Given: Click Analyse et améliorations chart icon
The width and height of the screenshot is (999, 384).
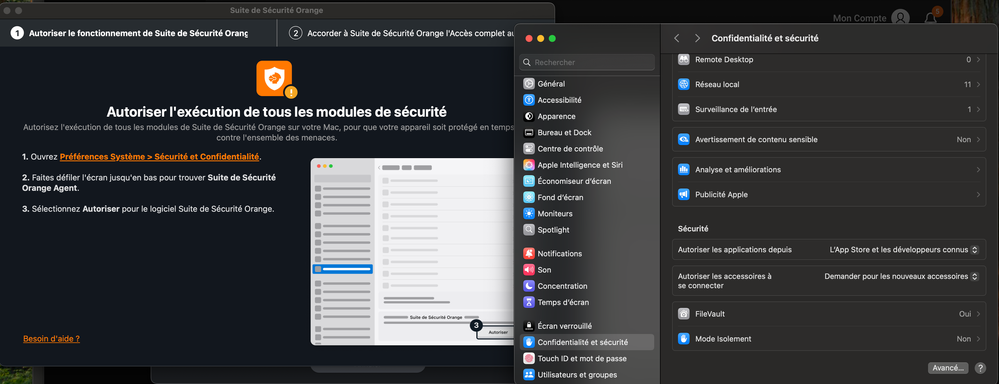Looking at the screenshot, I should 684,169.
